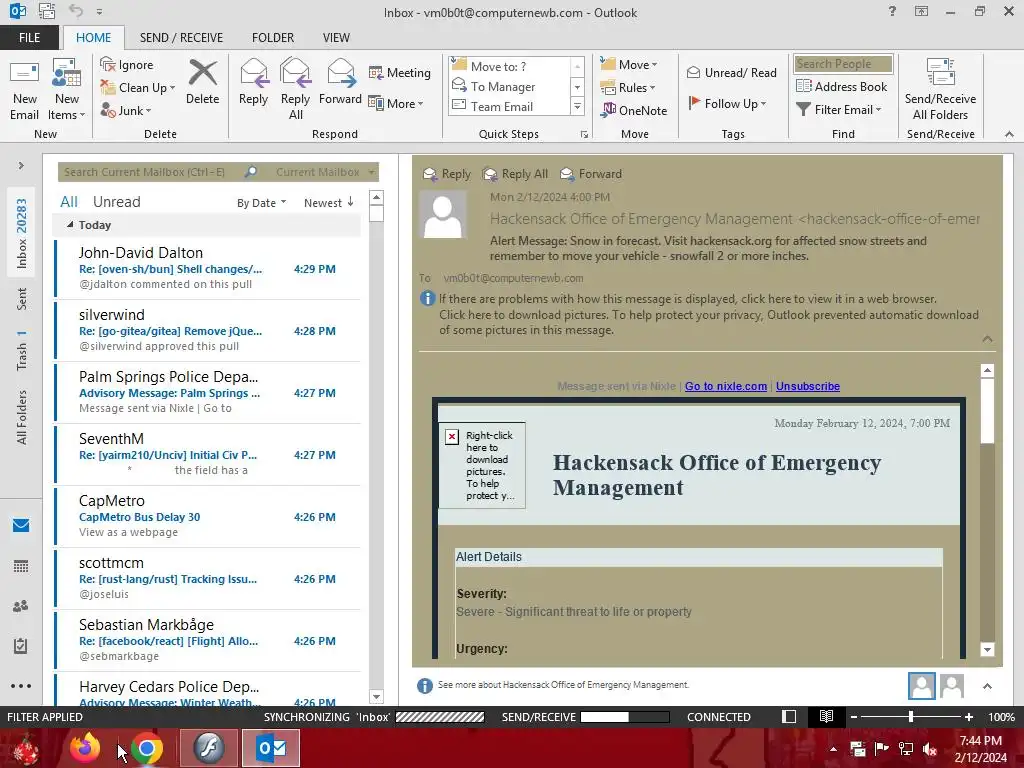This screenshot has height=768, width=1024.
Task: Open the email from John-David Dalton
Action: tap(208, 268)
